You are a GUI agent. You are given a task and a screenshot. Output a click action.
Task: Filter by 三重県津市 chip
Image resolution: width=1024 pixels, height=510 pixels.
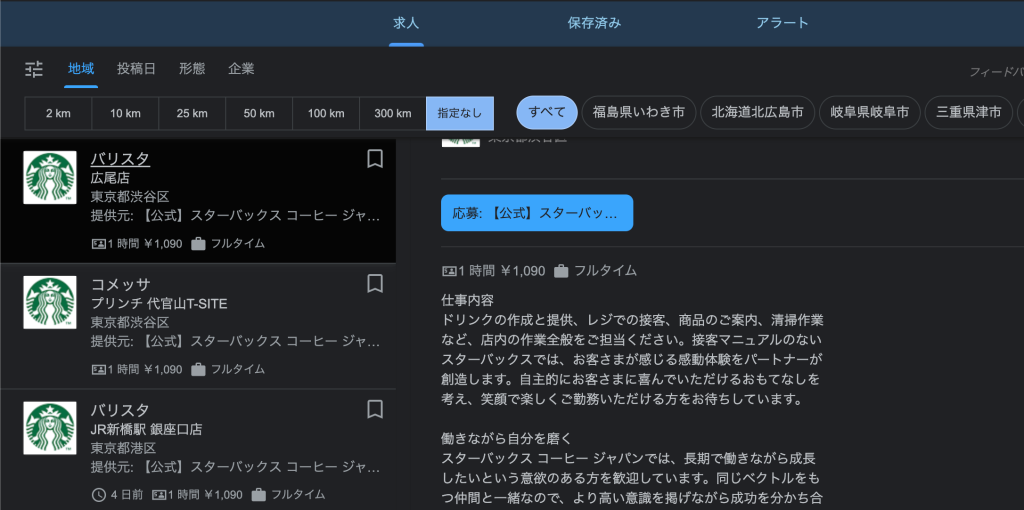pyautogui.click(x=968, y=112)
